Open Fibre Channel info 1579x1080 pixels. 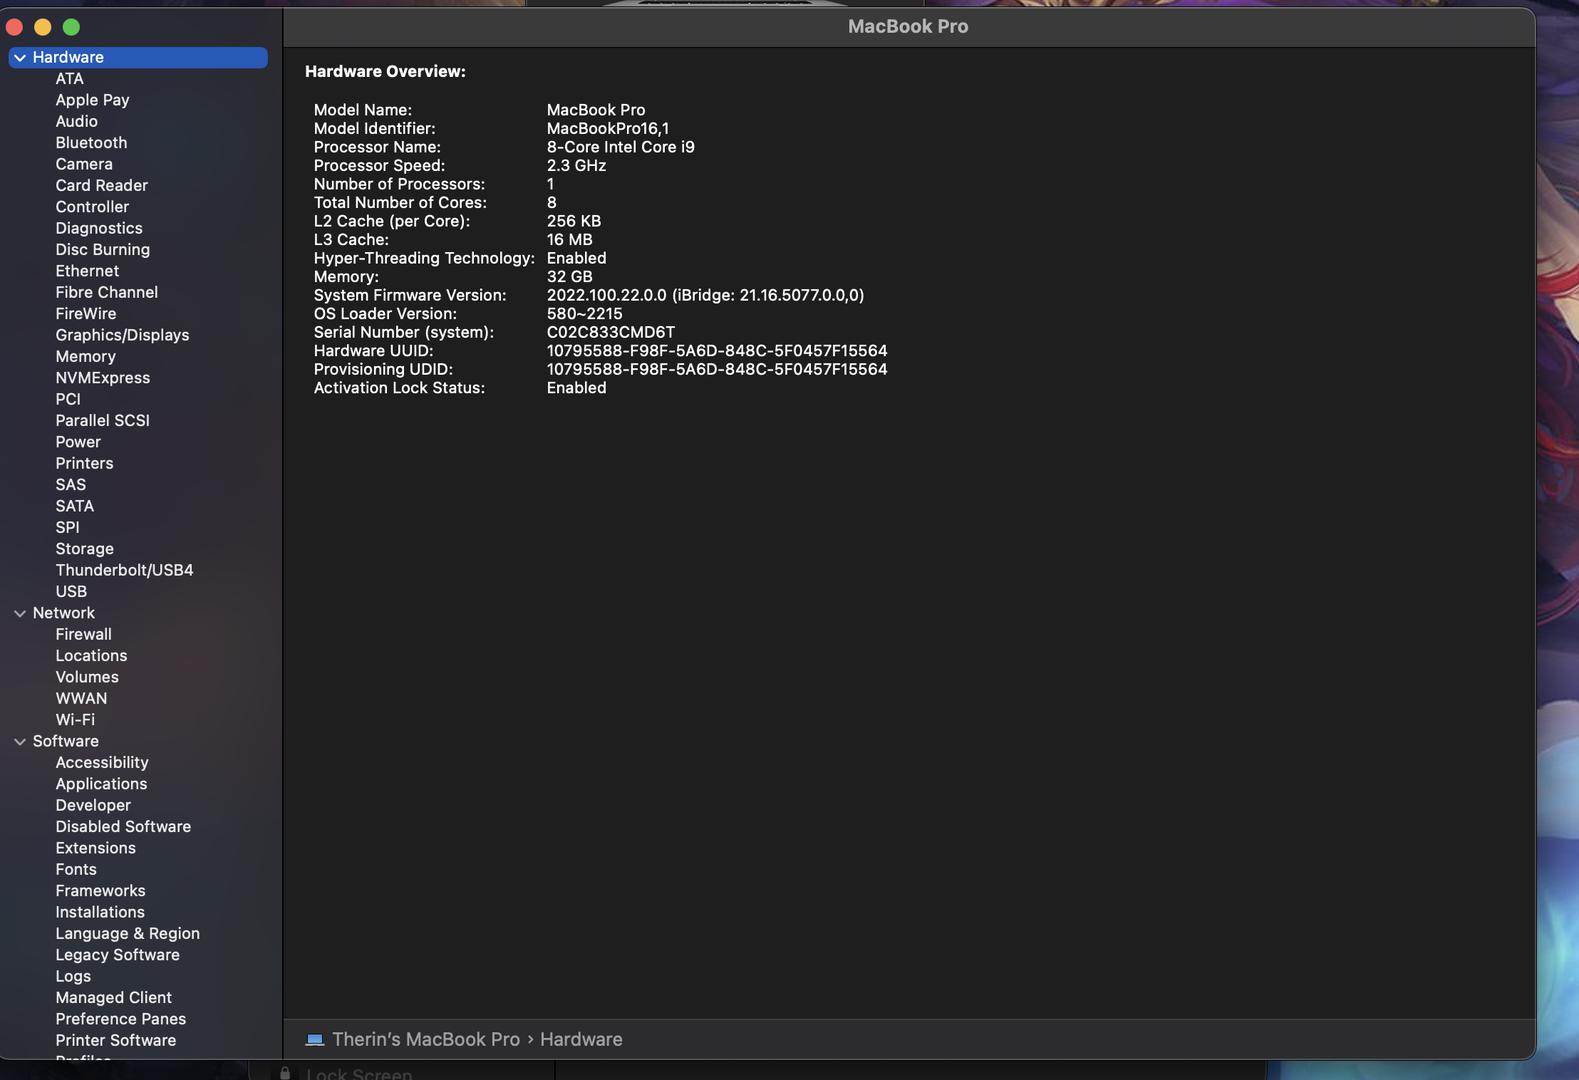point(106,292)
